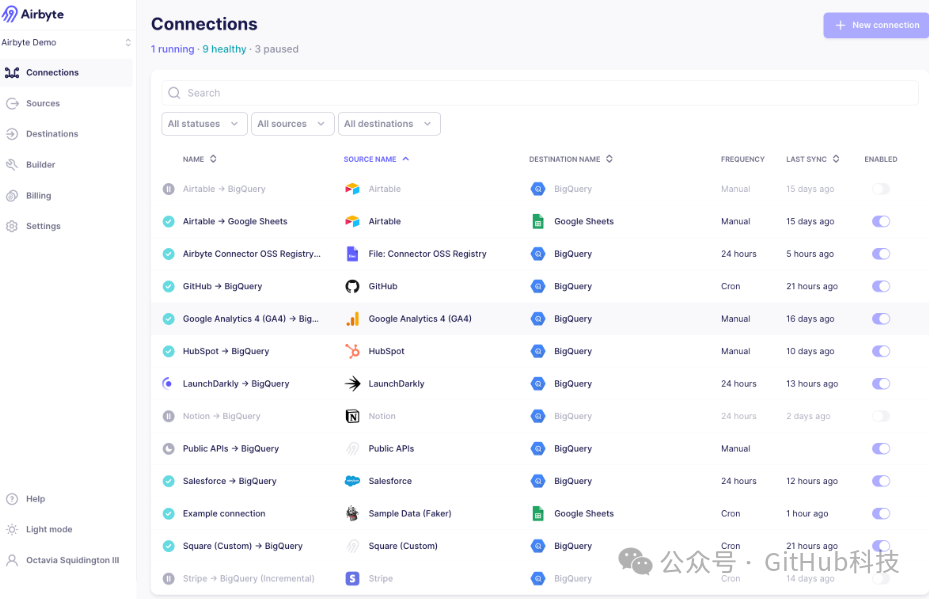929x599 pixels.
Task: Click the LaunchDarkly arrow source icon
Action: pyautogui.click(x=353, y=384)
